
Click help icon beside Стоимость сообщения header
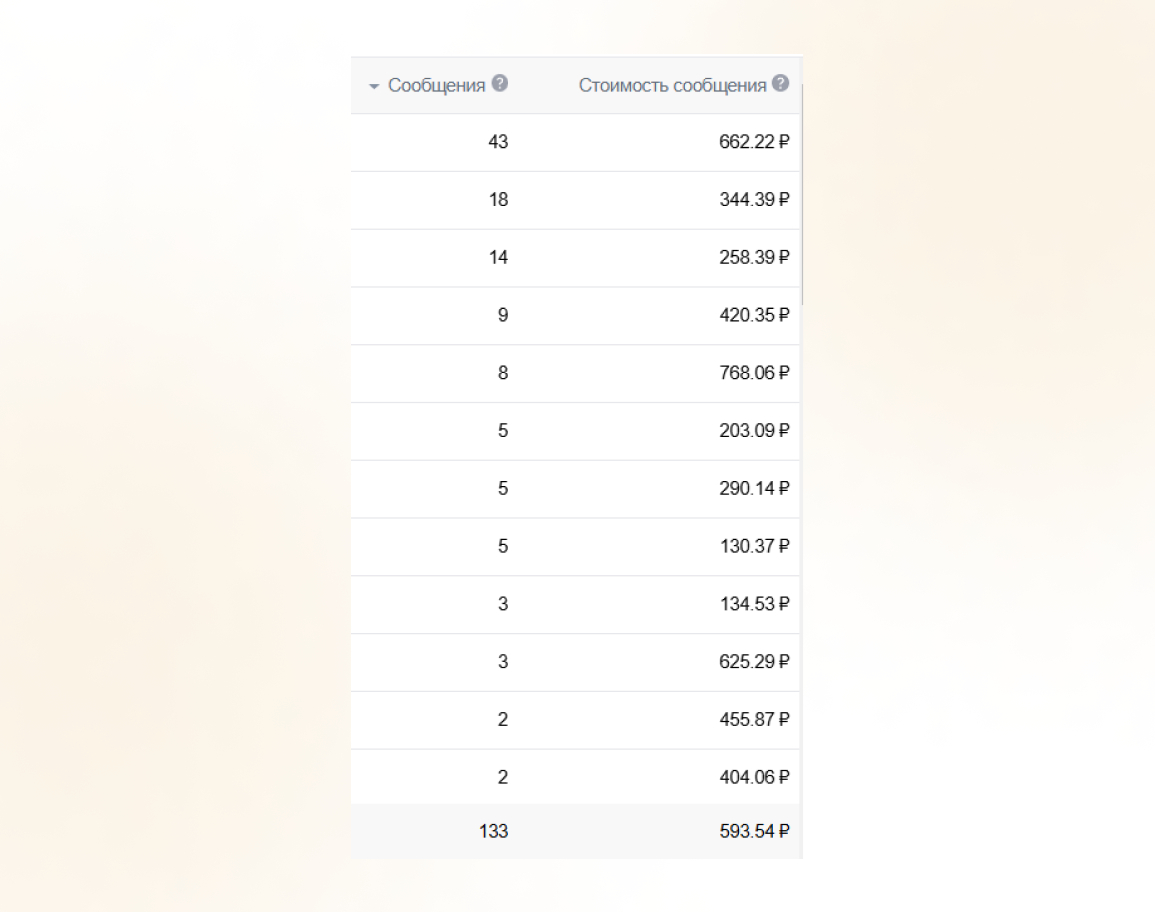pyautogui.click(x=781, y=84)
